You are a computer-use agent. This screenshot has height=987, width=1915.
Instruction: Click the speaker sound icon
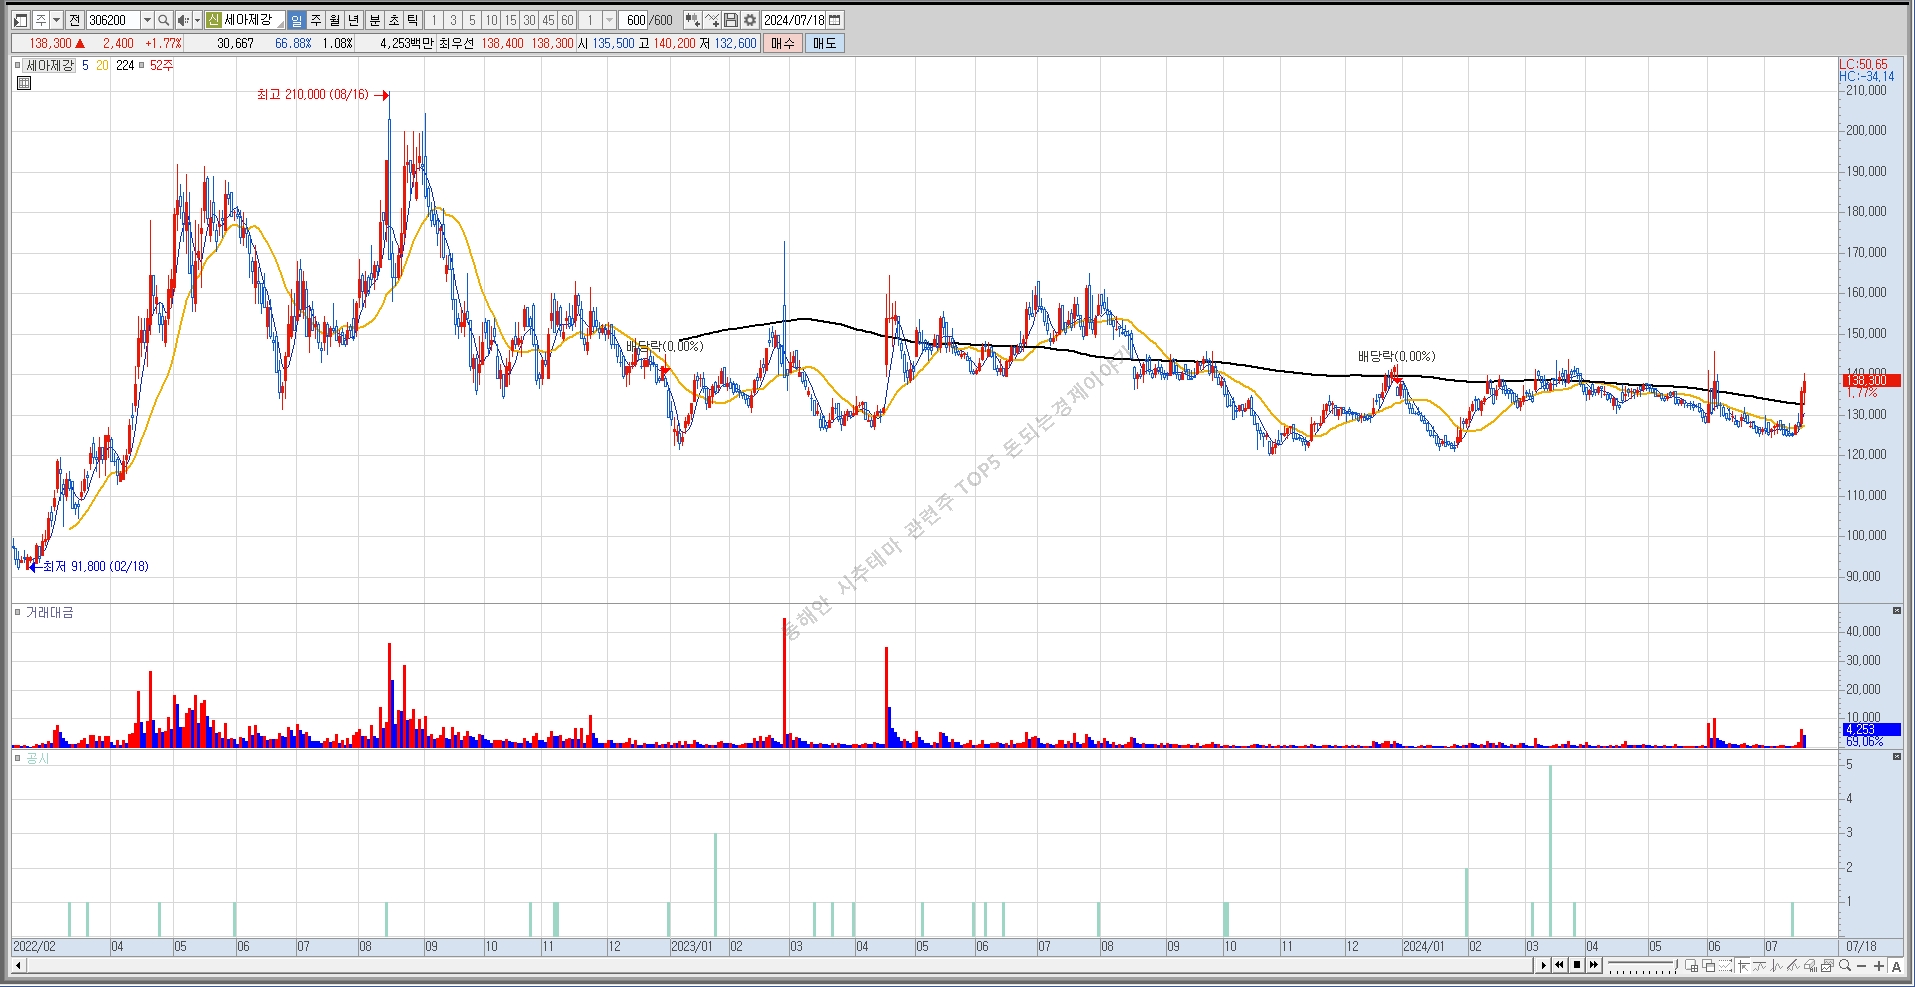pos(182,20)
